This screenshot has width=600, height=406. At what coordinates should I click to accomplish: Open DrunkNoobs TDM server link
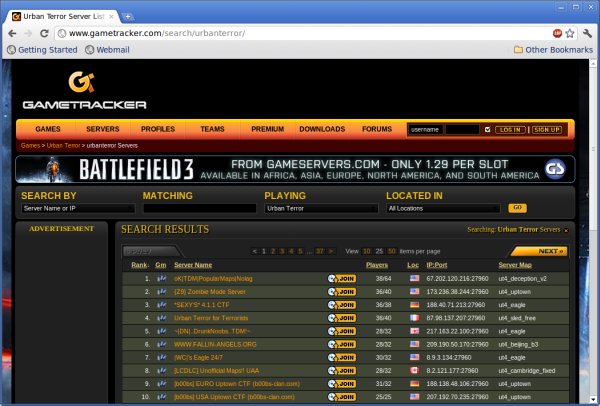point(212,331)
